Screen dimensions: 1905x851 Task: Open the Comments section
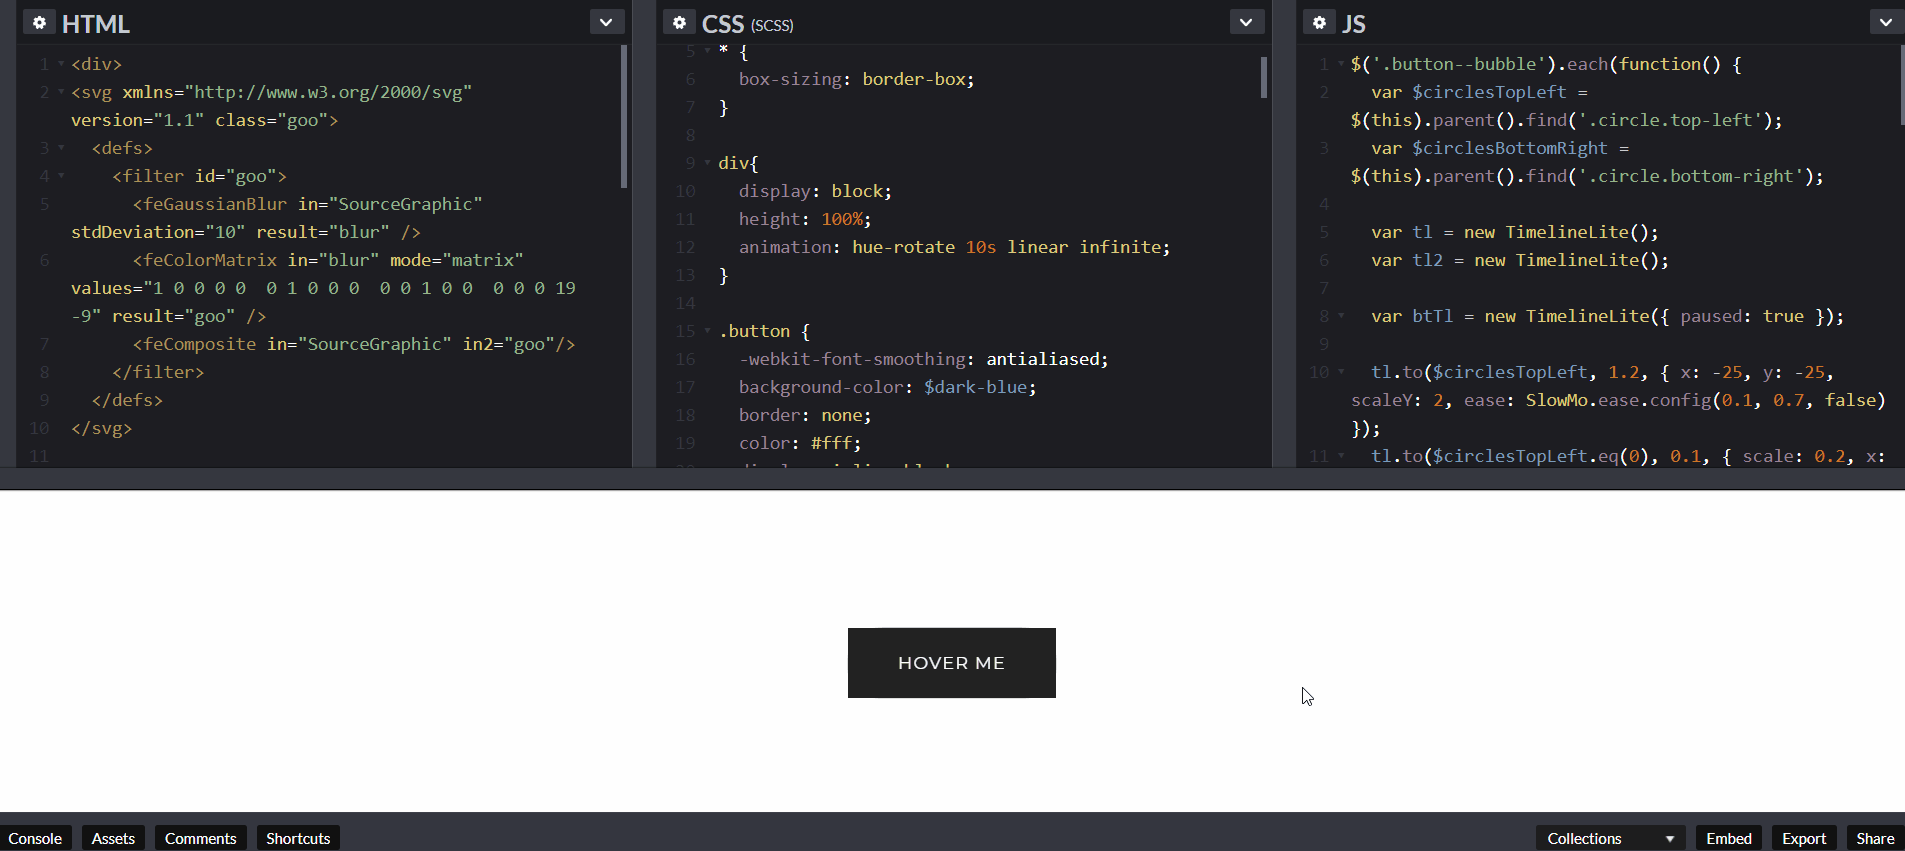click(200, 838)
